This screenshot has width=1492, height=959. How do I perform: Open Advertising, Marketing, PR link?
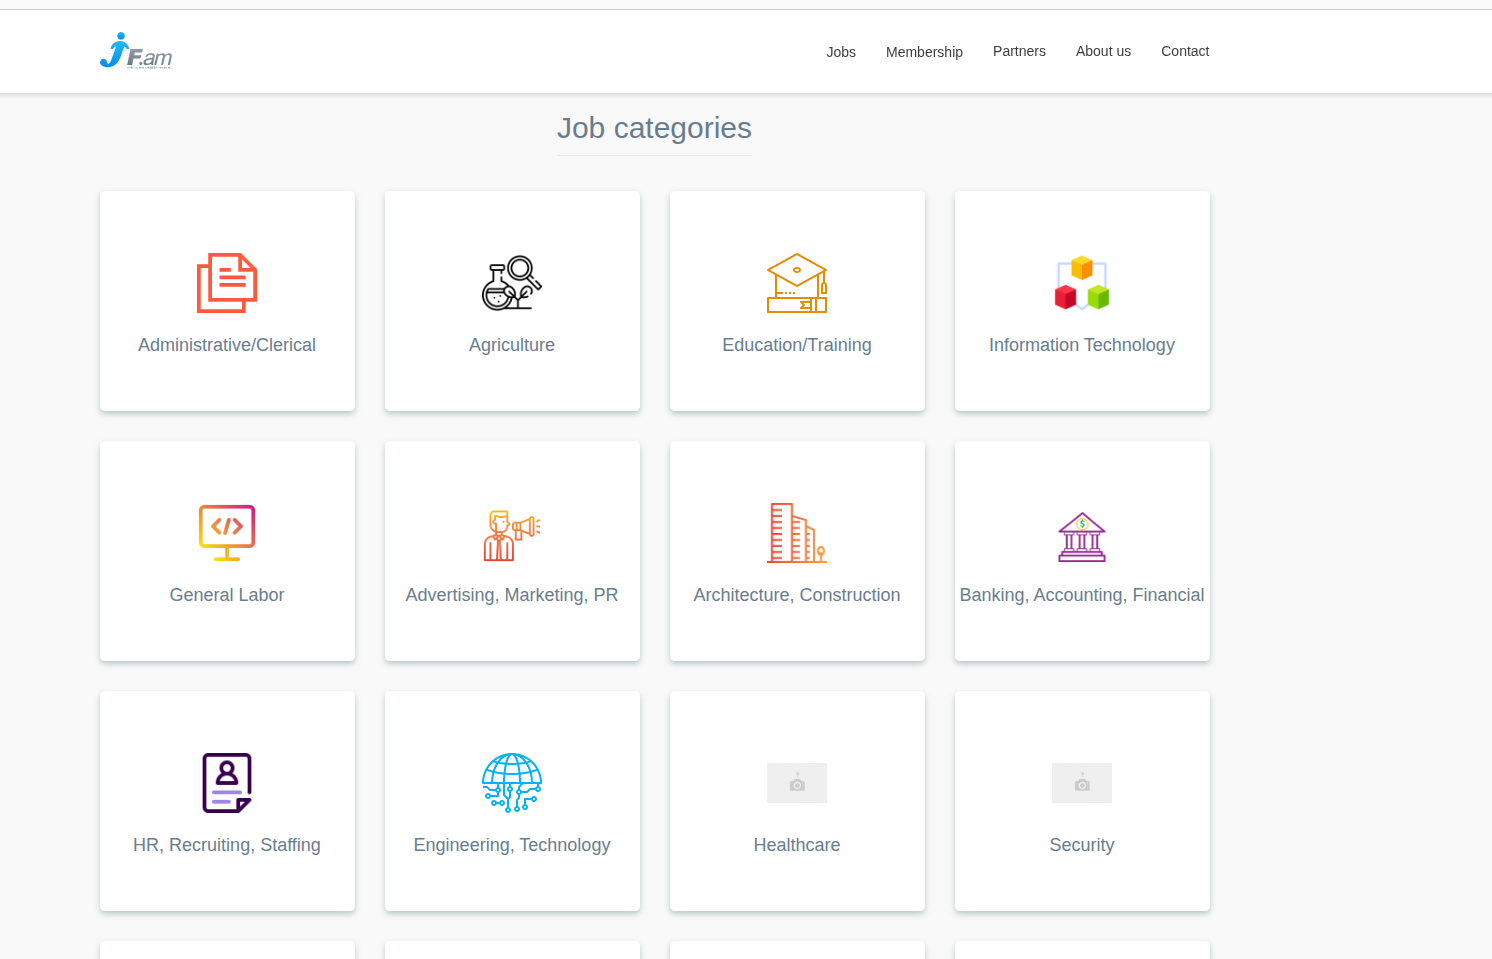coord(512,595)
